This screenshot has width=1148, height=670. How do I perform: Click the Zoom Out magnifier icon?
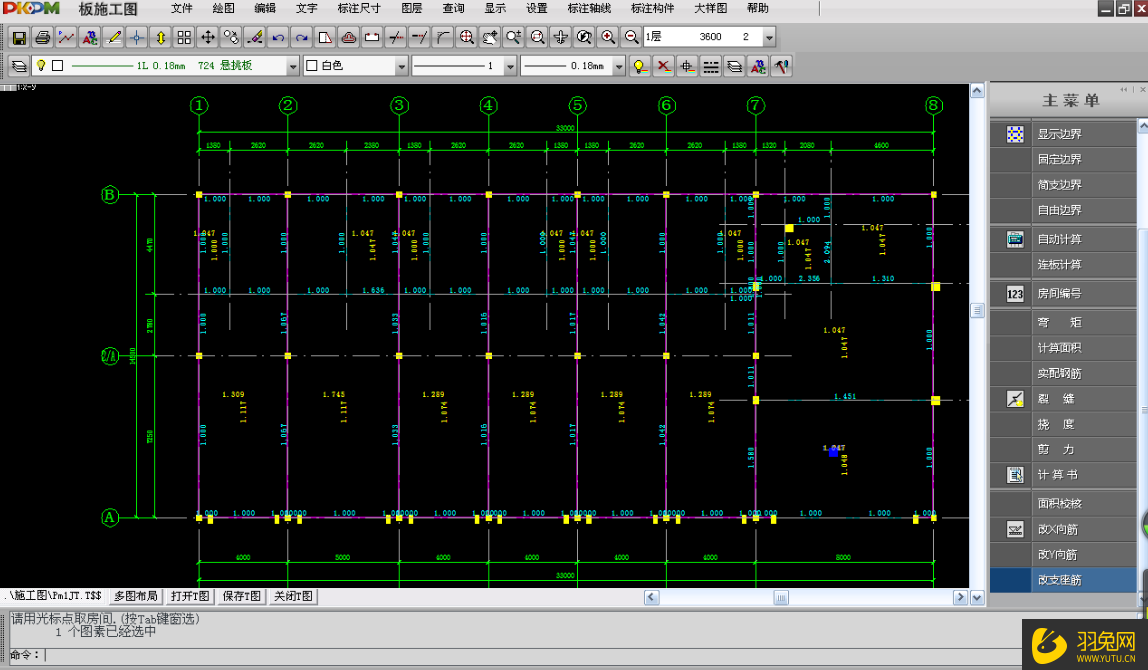click(x=631, y=38)
